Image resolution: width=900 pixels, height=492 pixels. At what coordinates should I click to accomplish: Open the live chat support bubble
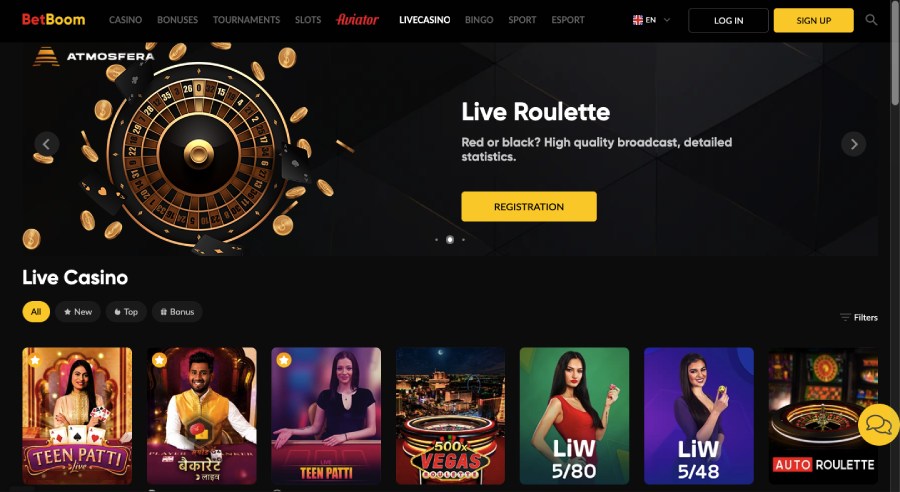point(879,425)
